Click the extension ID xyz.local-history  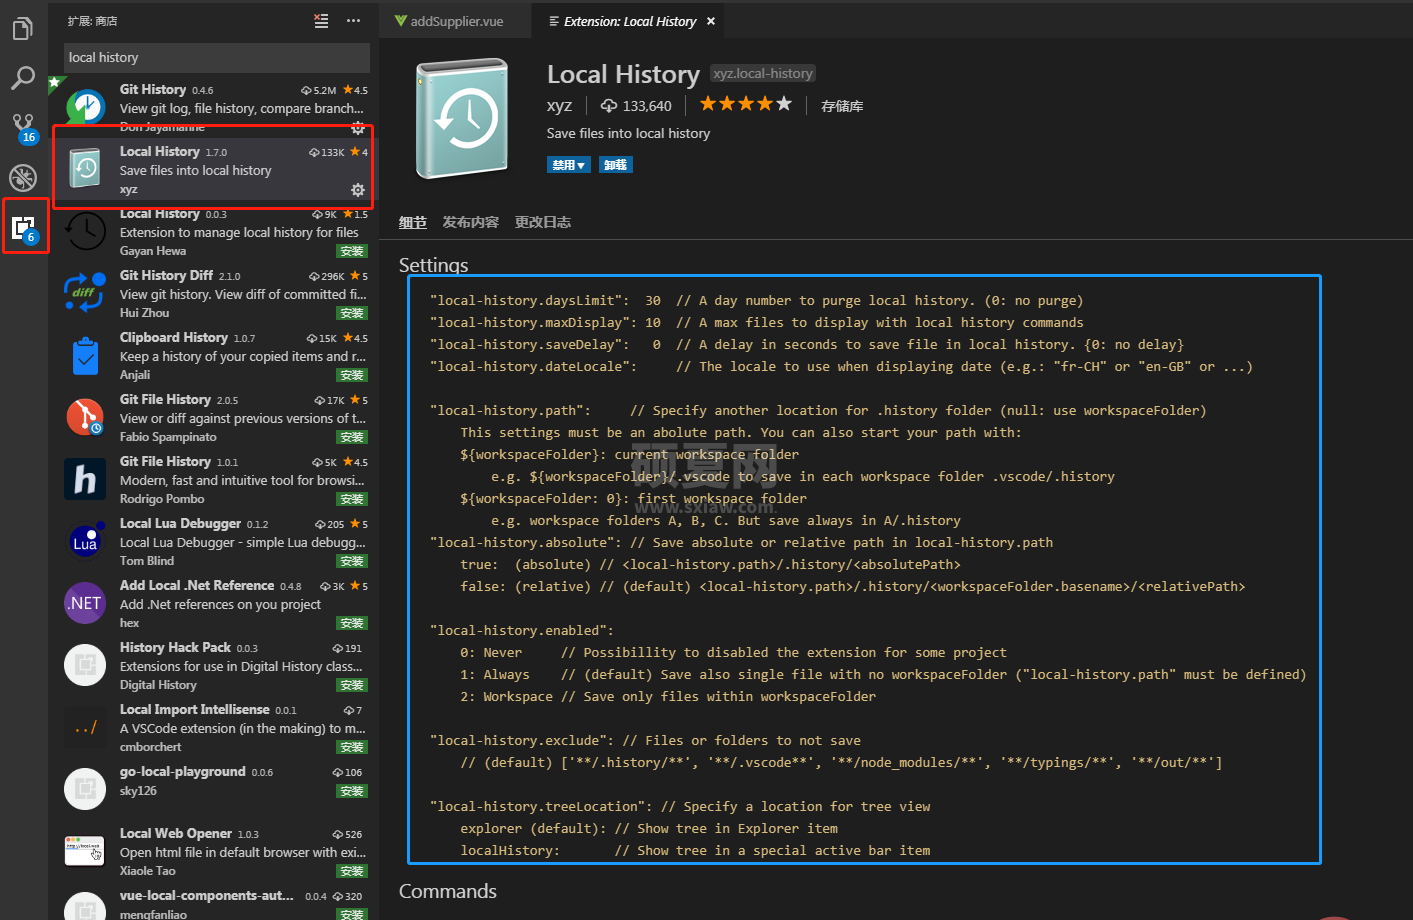[x=763, y=73]
